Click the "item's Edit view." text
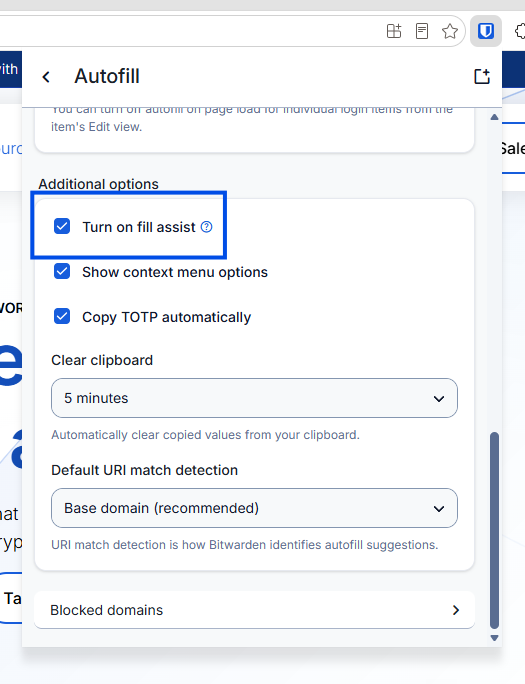The height and width of the screenshot is (684, 525). [x=97, y=127]
